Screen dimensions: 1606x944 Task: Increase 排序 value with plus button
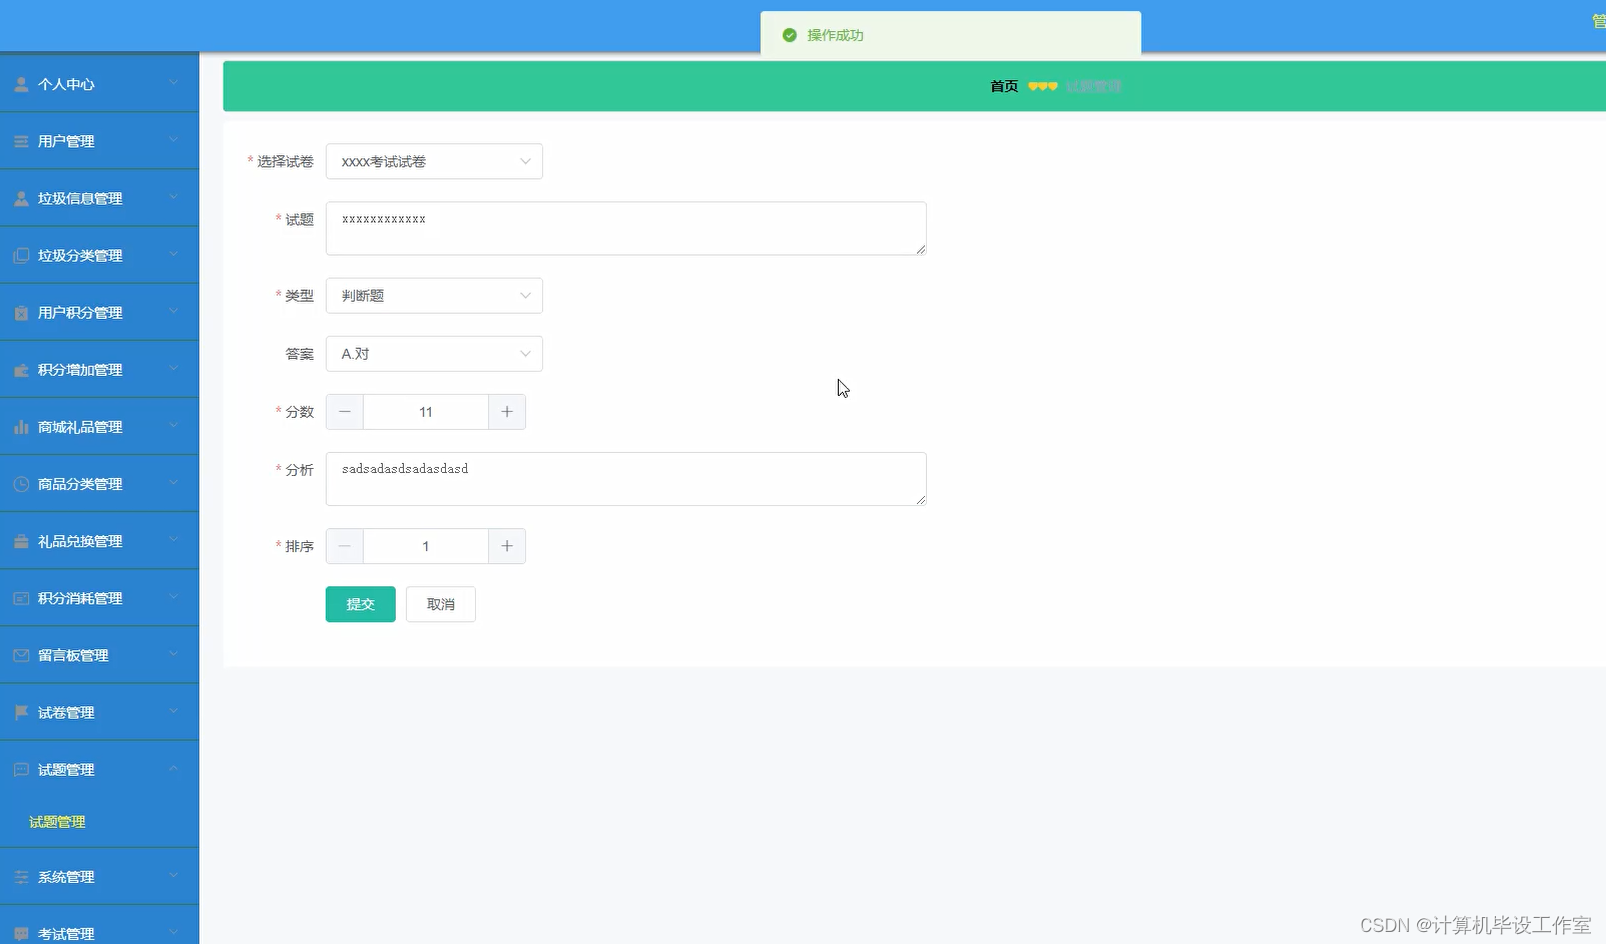point(507,546)
